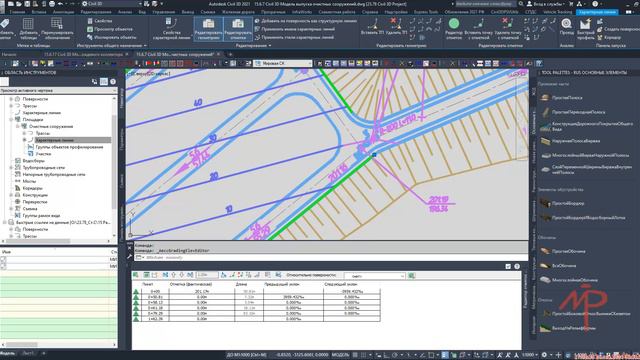Toggle 'Редактировать геометрию' ribbon panel button
Screen dimensions: 640x360
coord(209,29)
